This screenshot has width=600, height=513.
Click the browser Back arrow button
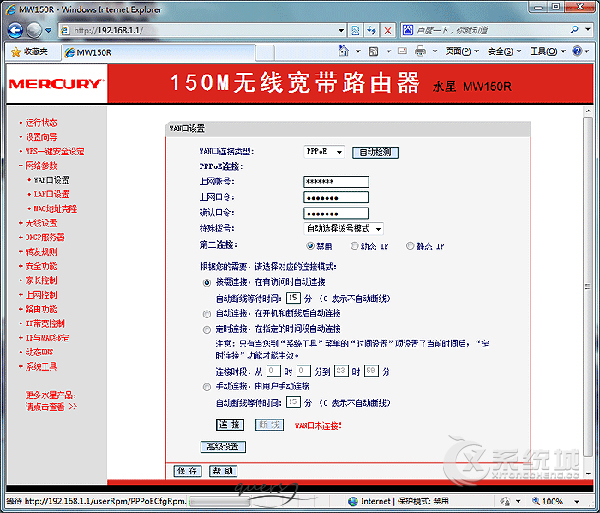pos(15,30)
